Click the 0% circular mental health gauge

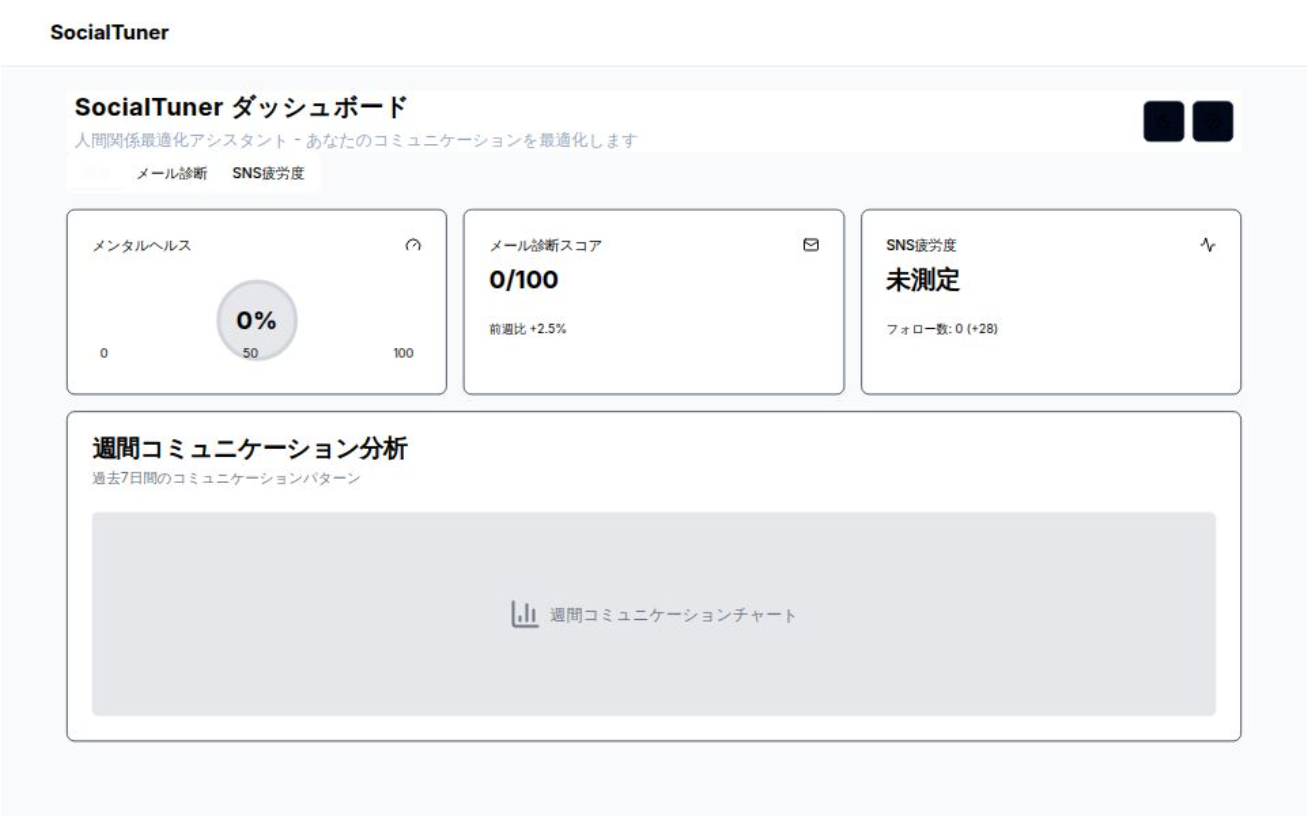click(x=257, y=320)
